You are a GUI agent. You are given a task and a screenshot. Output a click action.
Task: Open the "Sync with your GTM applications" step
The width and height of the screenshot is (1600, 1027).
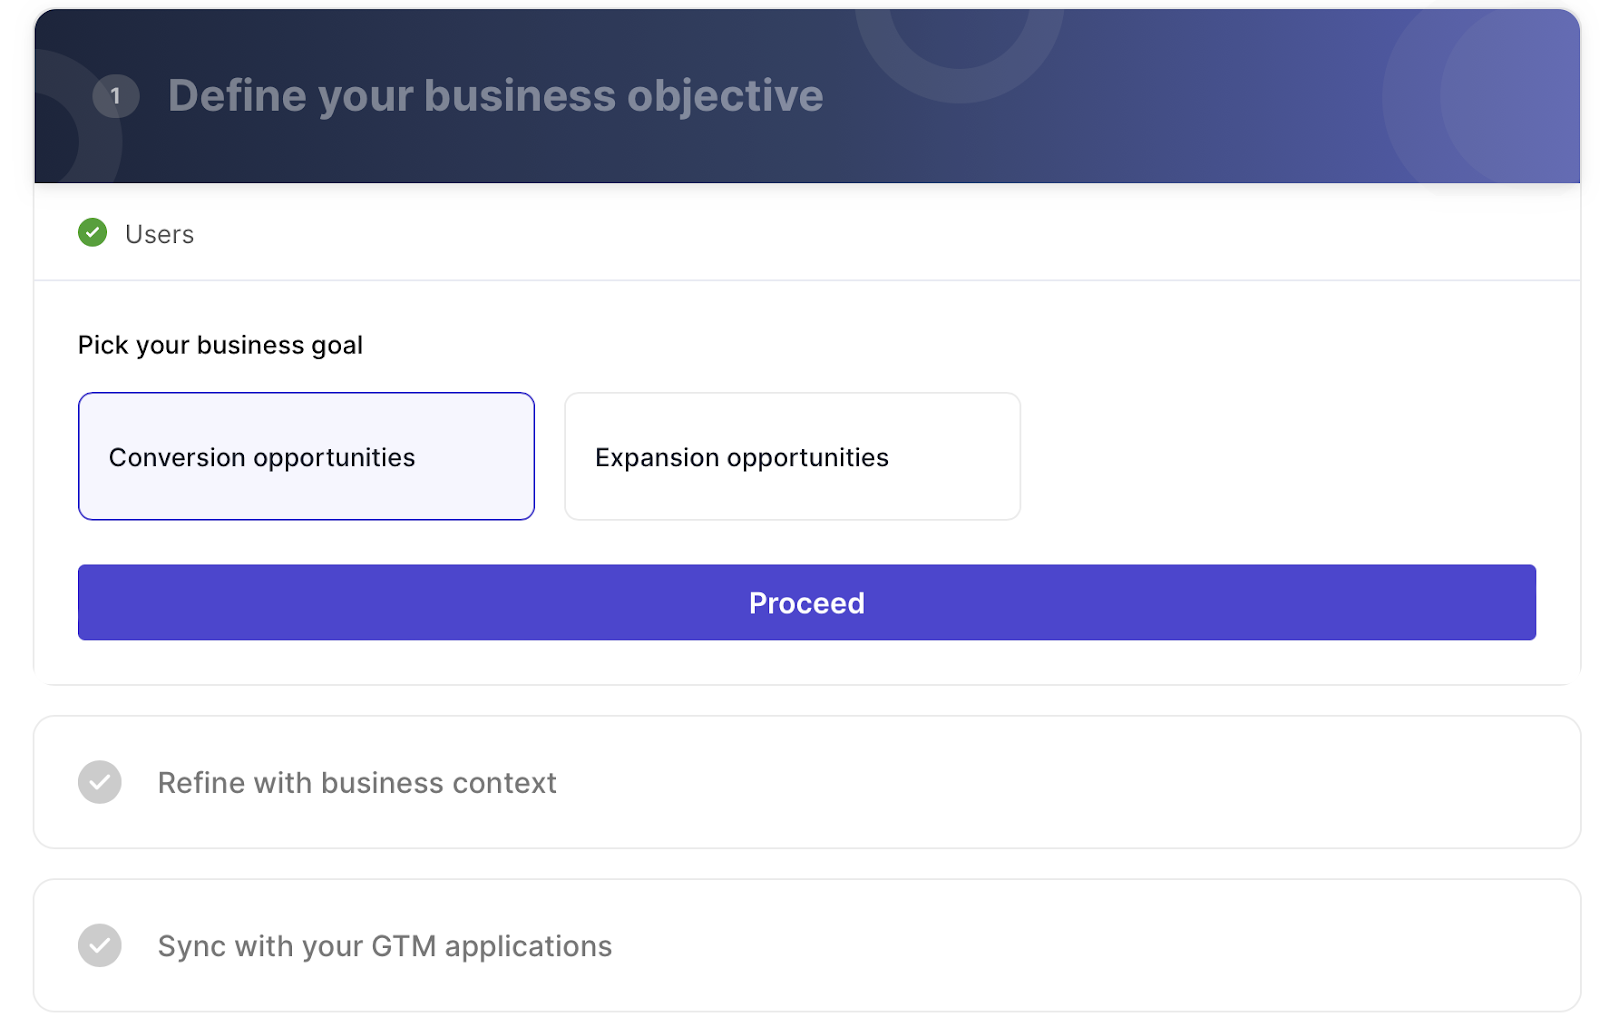click(x=385, y=946)
